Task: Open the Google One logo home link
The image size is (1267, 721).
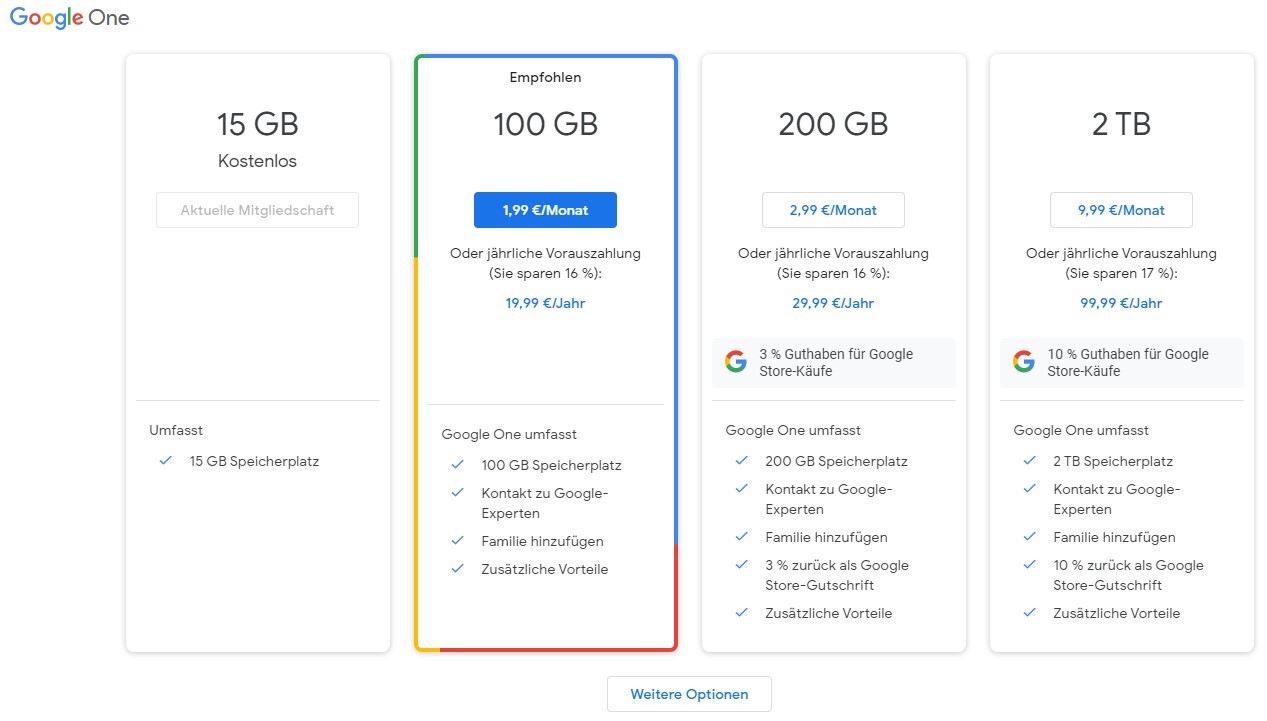Action: 70,18
